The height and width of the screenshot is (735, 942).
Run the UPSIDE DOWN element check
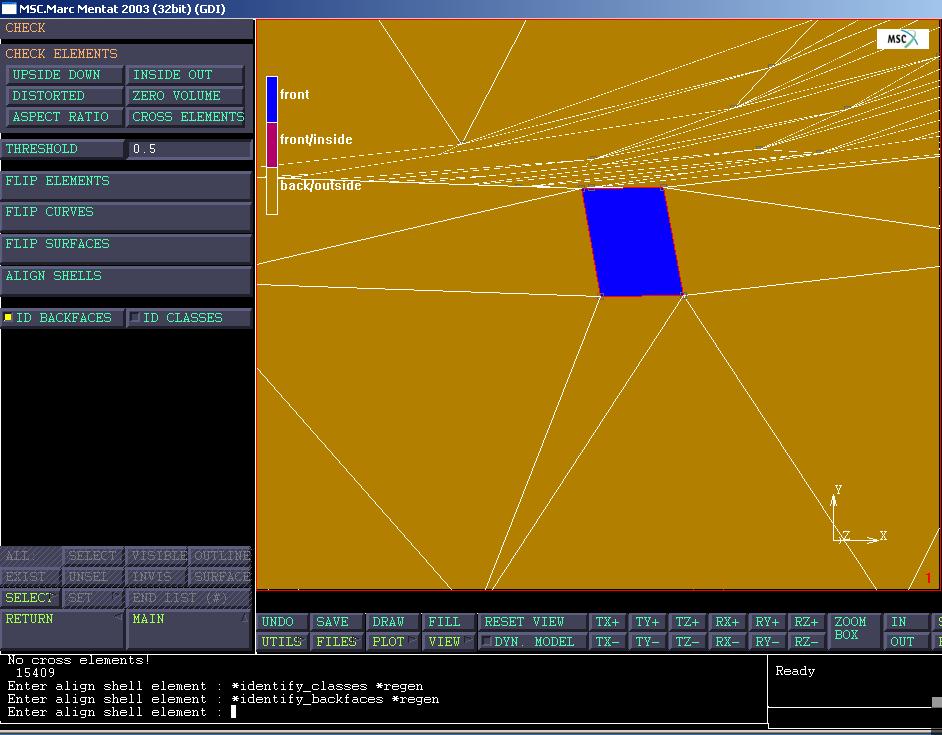pos(64,75)
